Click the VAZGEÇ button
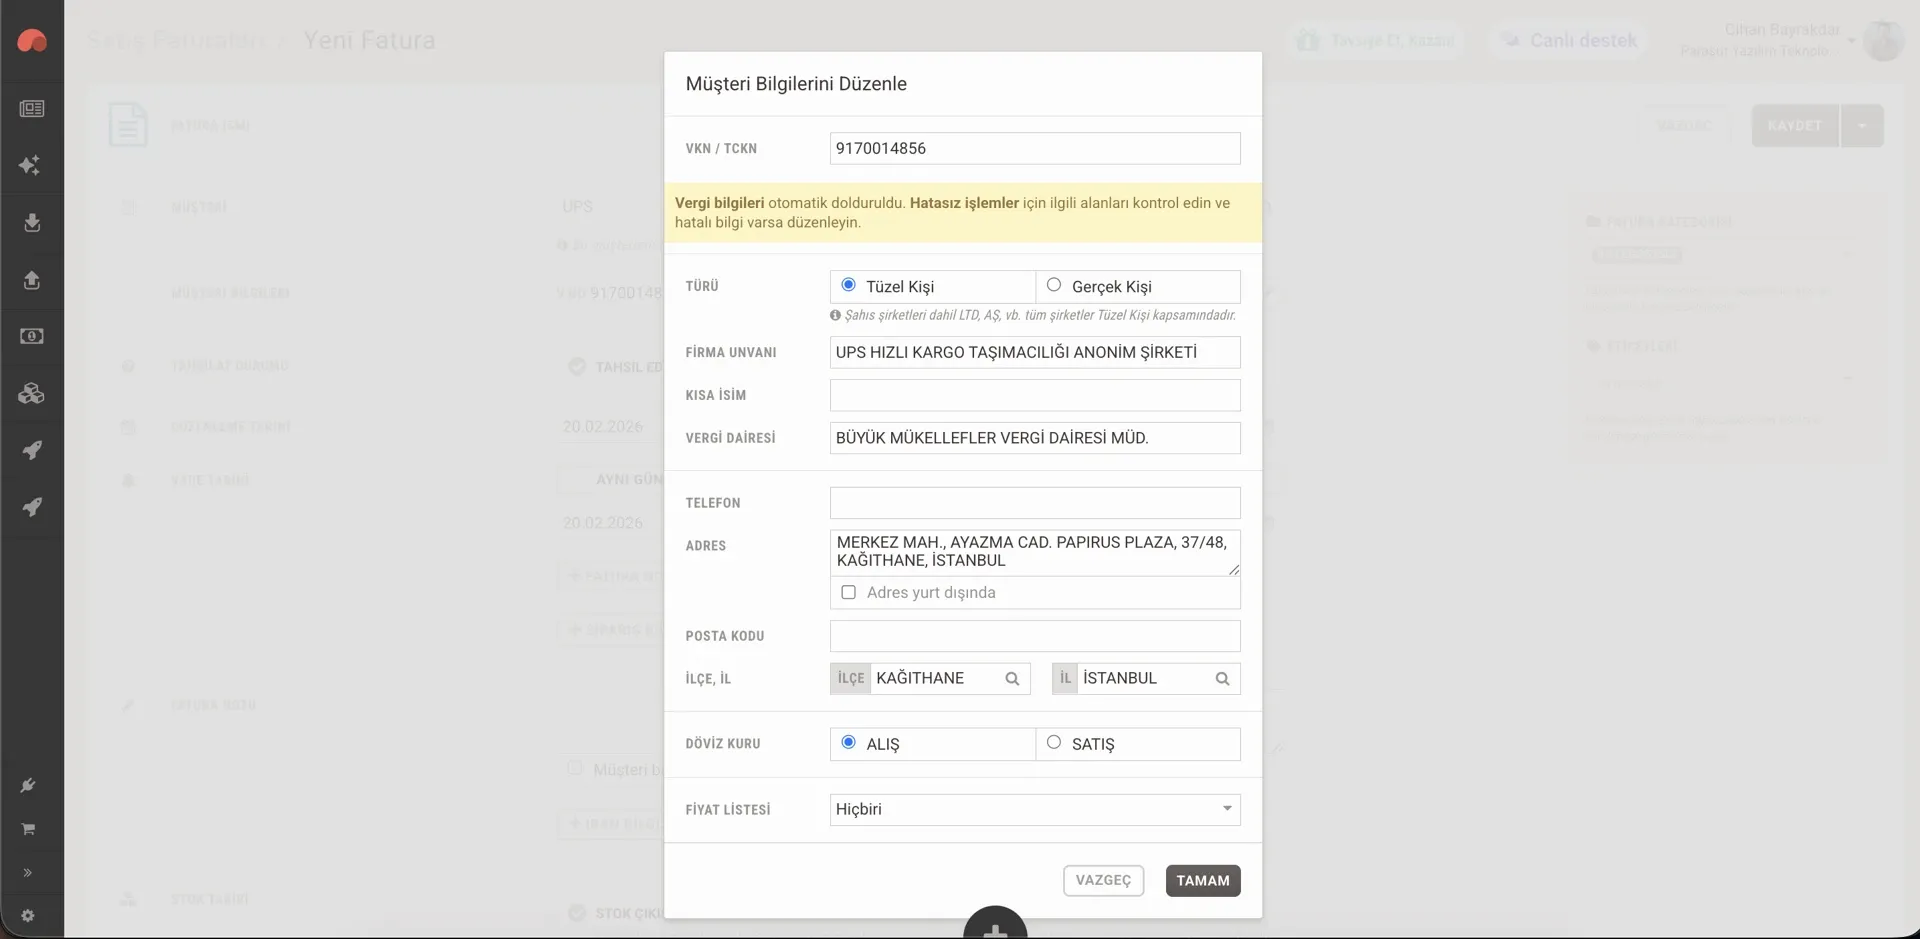The image size is (1920, 939). click(1103, 881)
